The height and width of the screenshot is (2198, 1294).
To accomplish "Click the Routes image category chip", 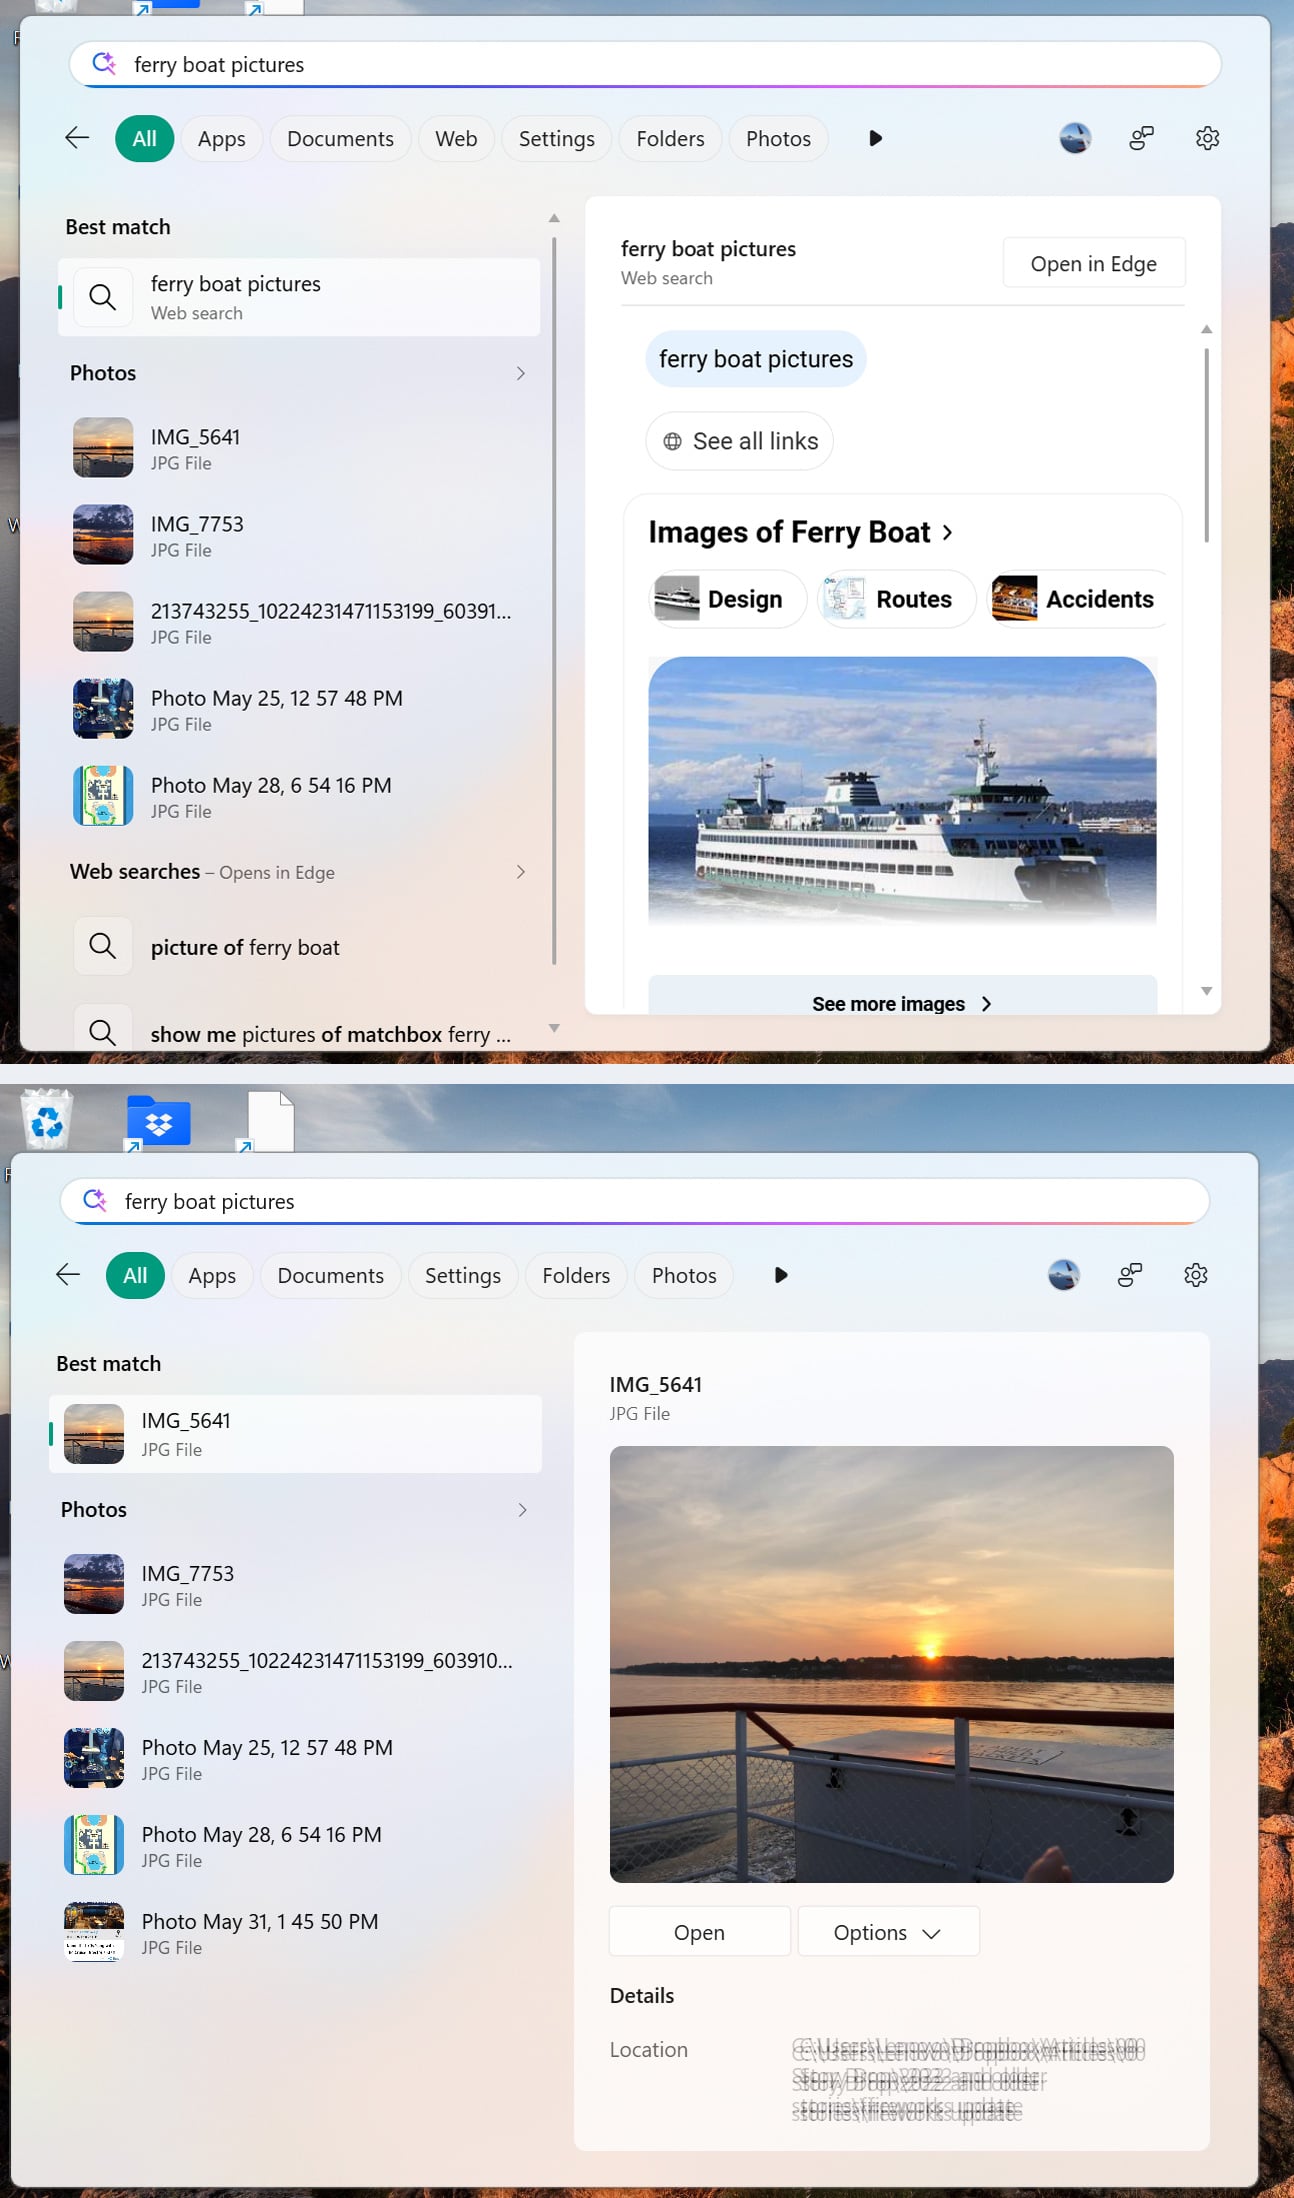I will [897, 599].
